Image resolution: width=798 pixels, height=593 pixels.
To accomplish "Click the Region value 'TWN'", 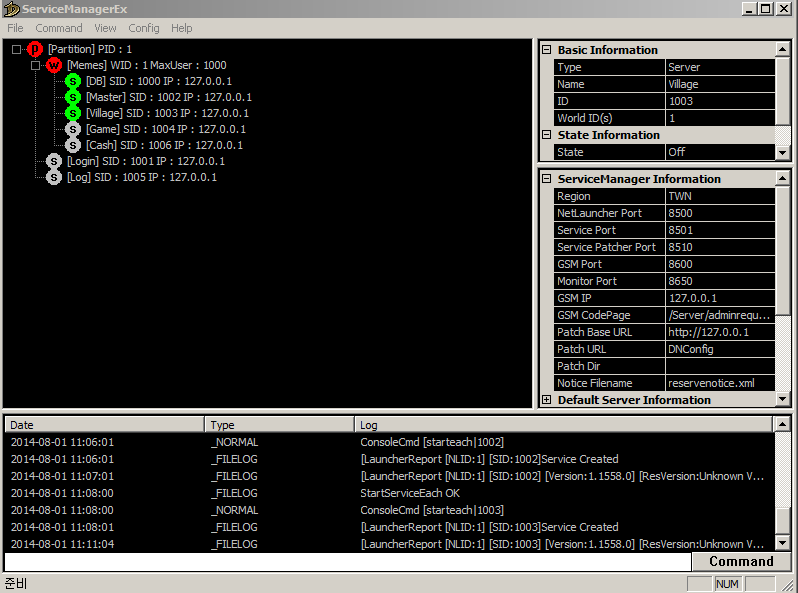I will (x=720, y=196).
